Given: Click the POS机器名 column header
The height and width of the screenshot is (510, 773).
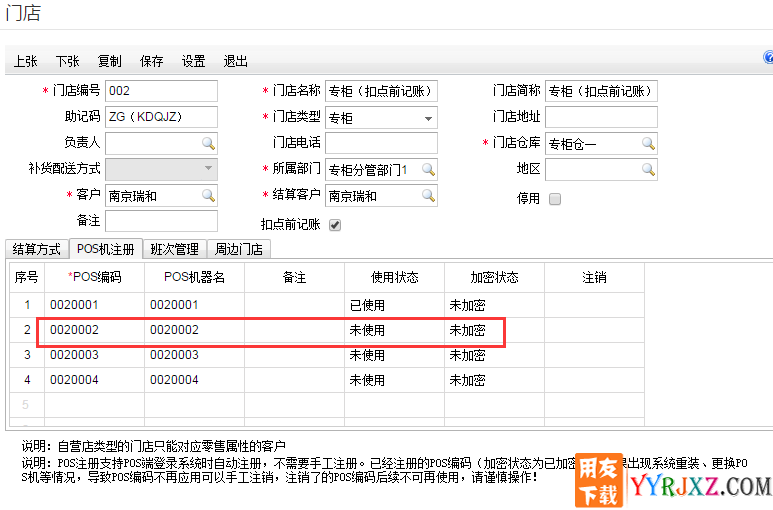Looking at the screenshot, I should pos(195,277).
